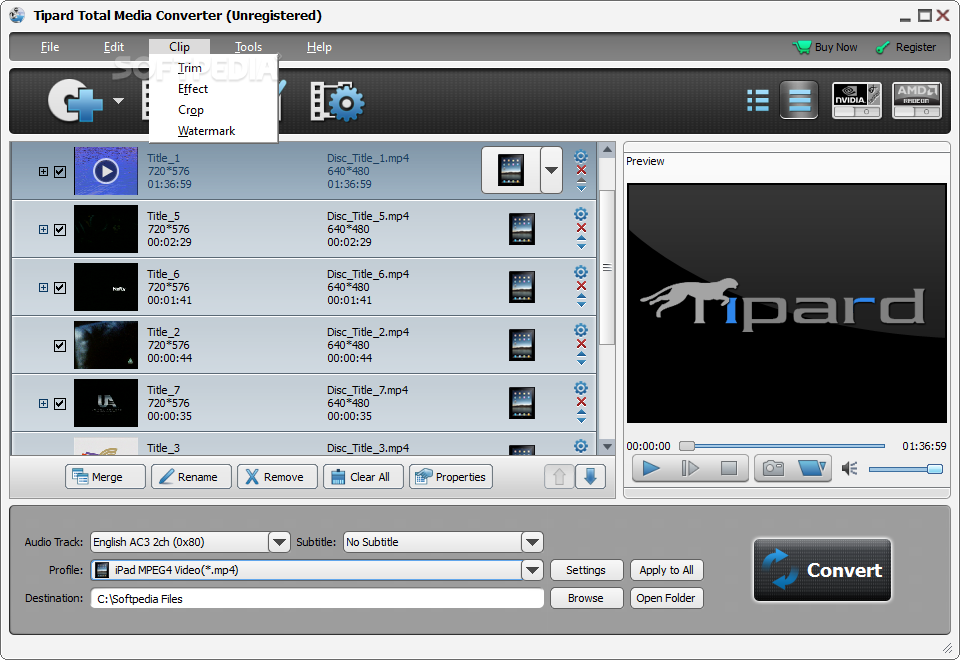Open the Profile dropdown arrow

532,570
